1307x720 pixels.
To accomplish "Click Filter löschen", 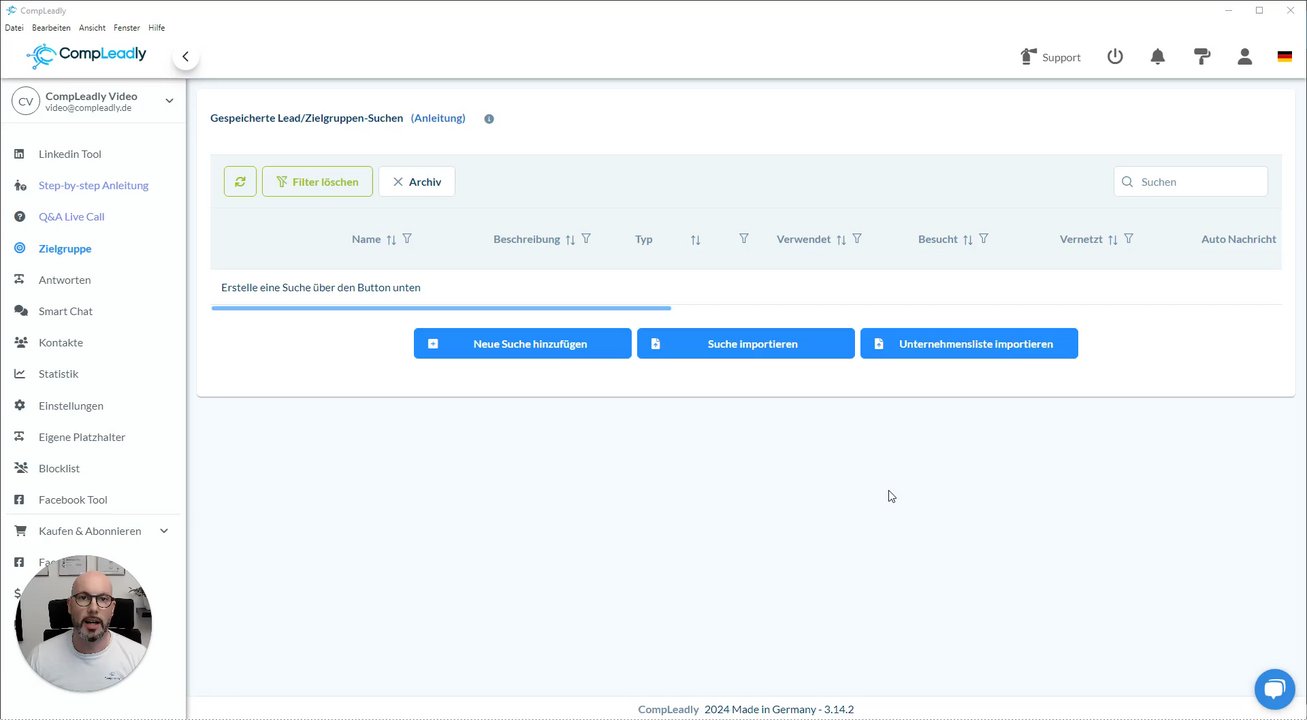I will pos(317,182).
